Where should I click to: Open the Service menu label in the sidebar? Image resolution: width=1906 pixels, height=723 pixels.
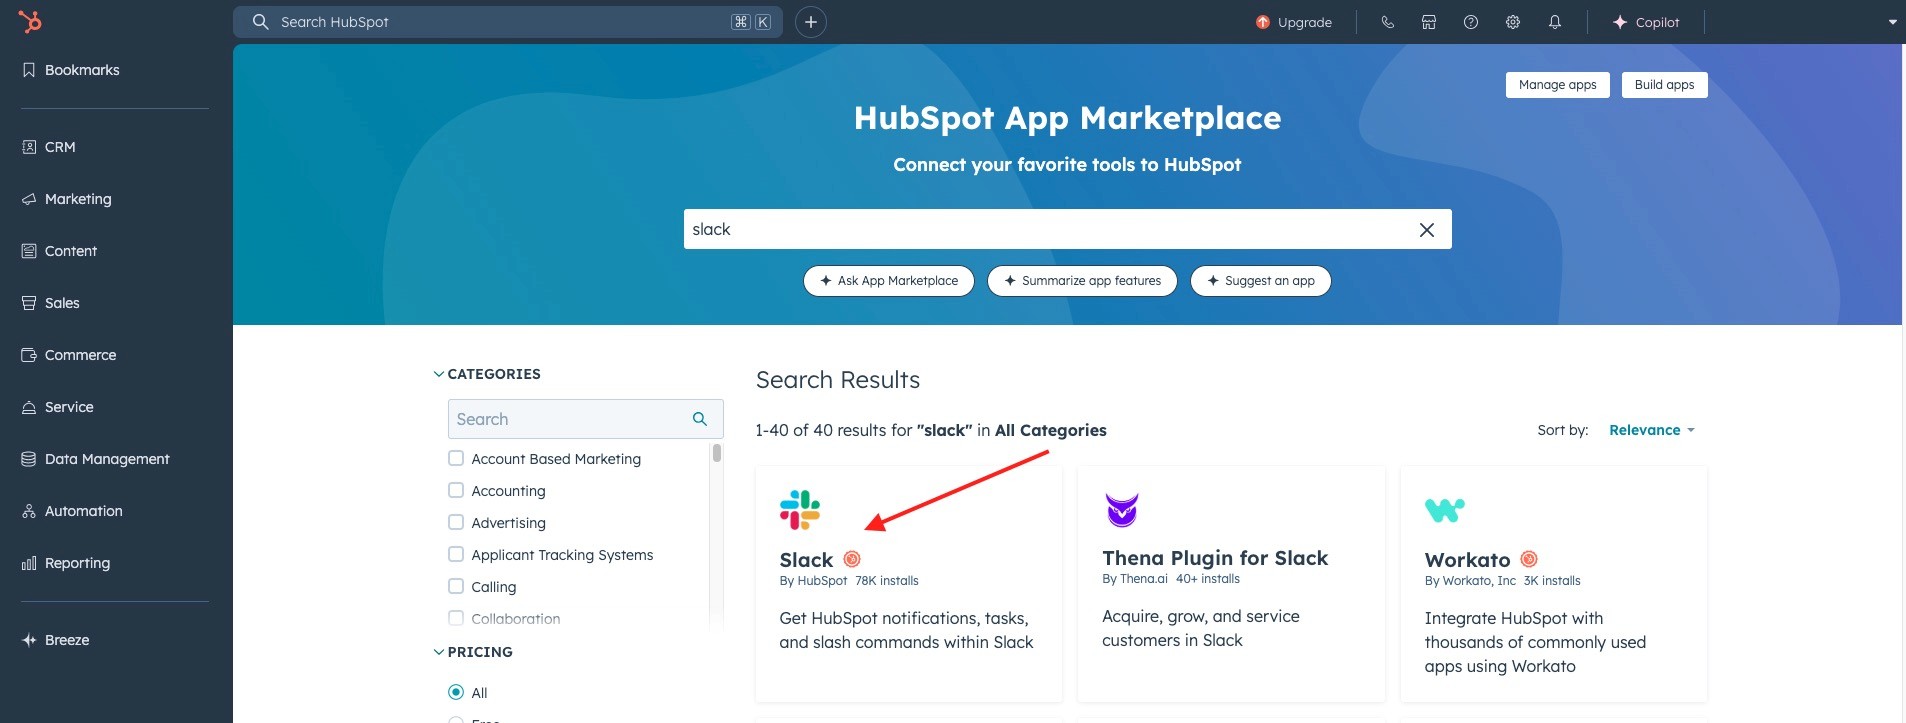pos(69,407)
